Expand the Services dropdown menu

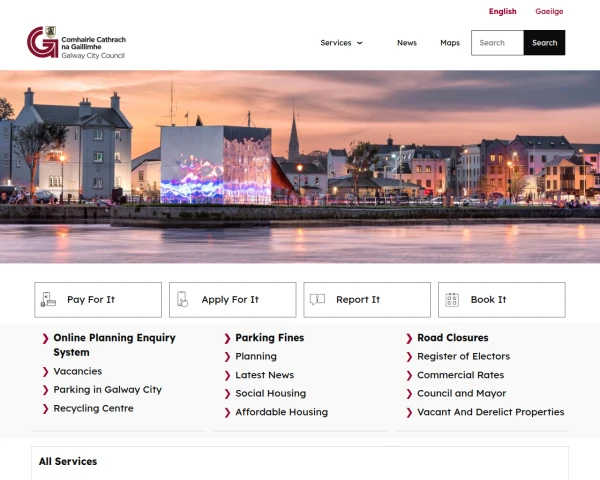point(341,43)
